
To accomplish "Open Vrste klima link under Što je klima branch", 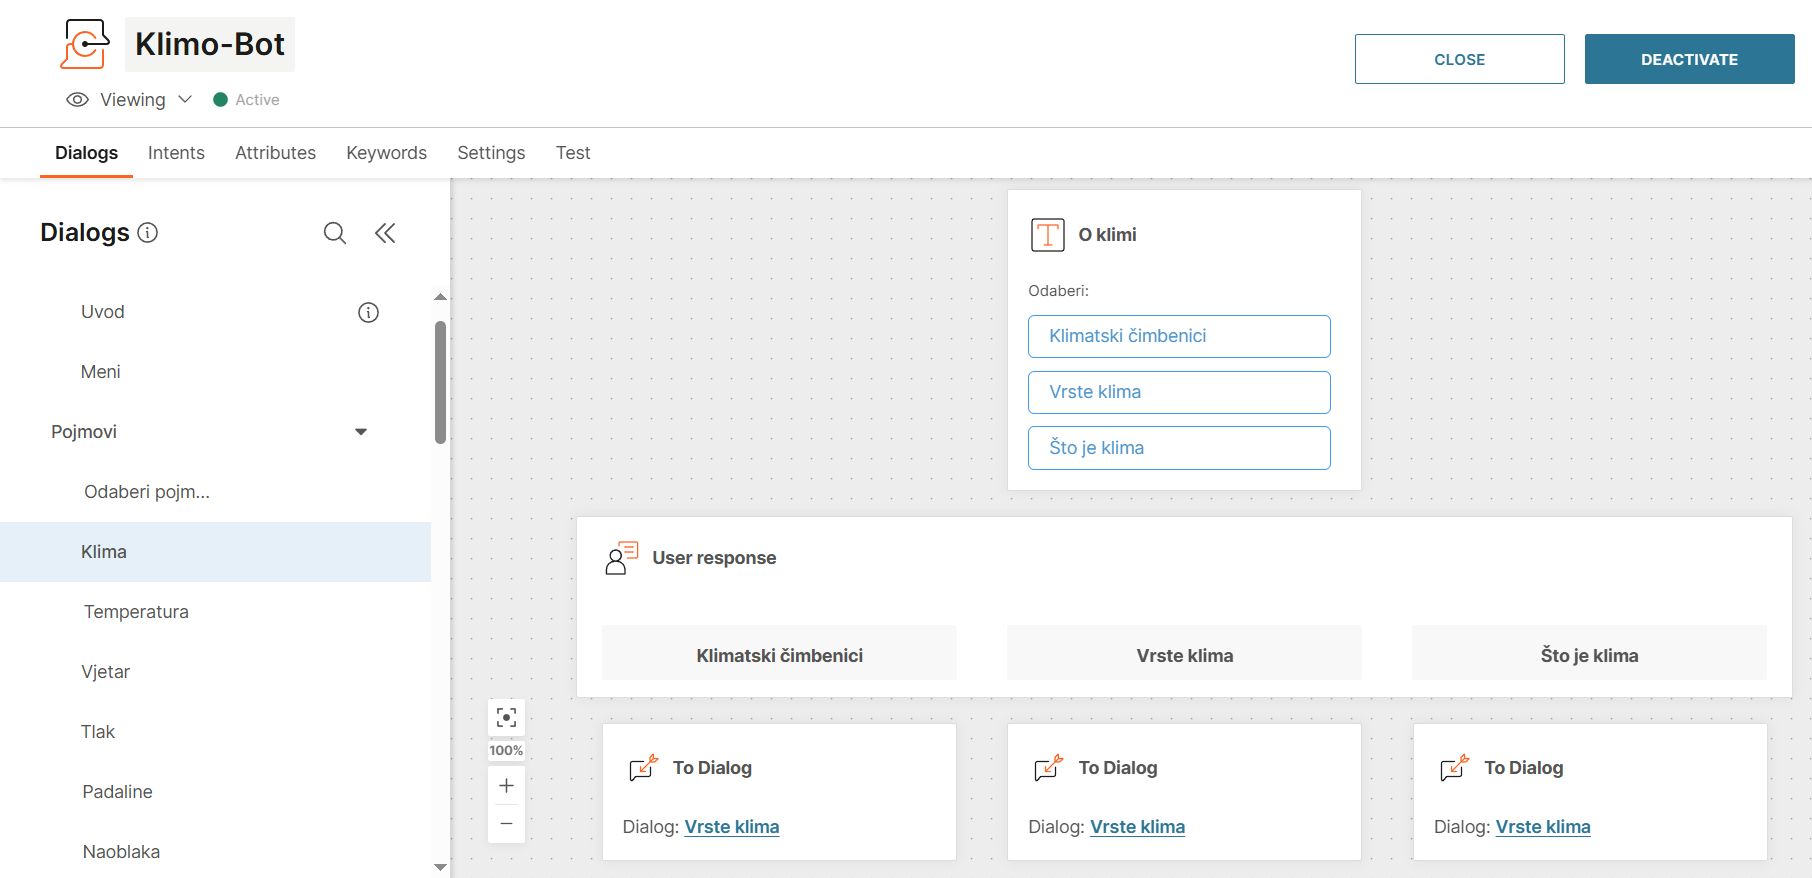I will (x=1543, y=827).
